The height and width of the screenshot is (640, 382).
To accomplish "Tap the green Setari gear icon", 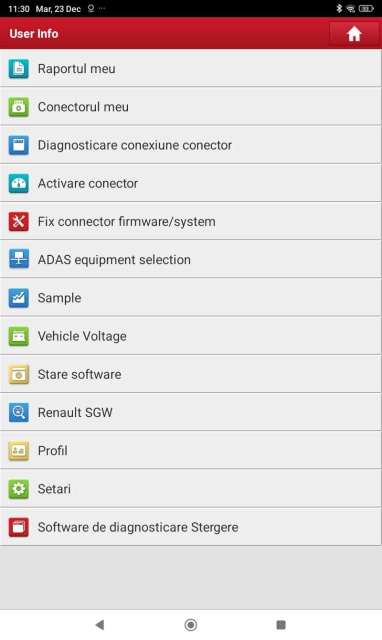I will (x=19, y=489).
